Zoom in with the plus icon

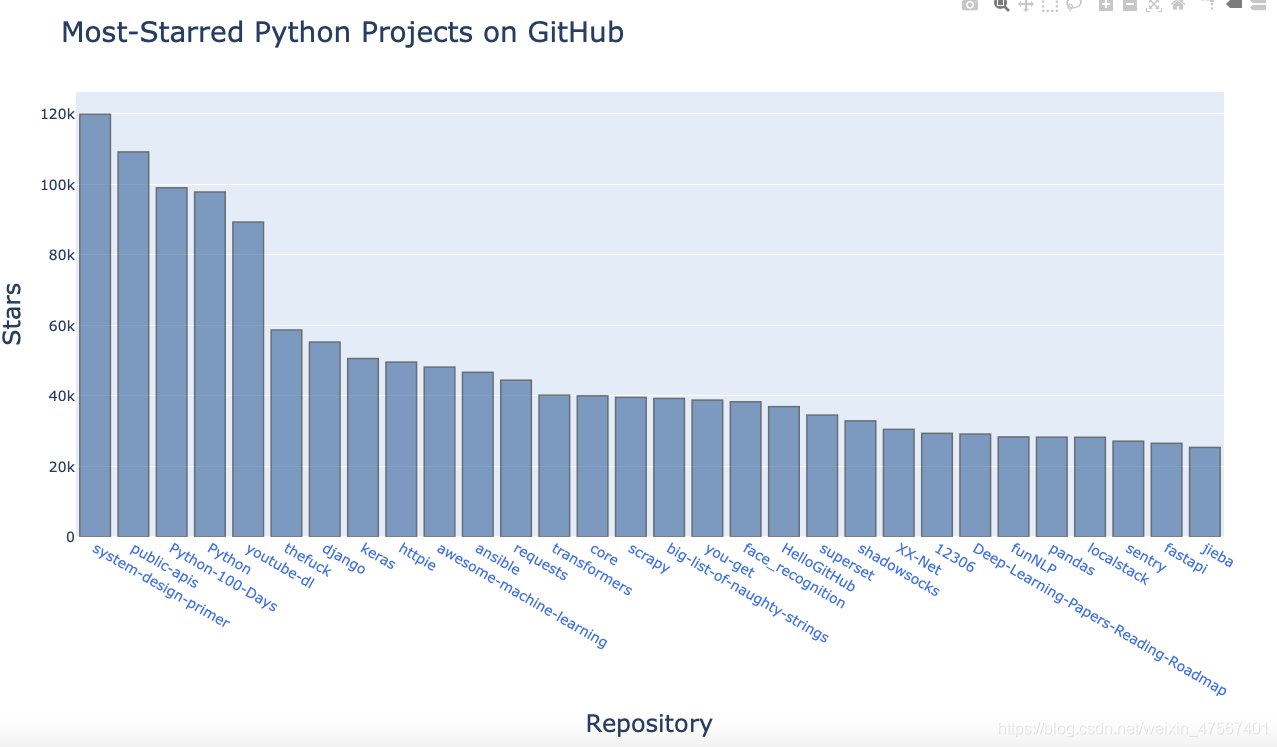1106,5
